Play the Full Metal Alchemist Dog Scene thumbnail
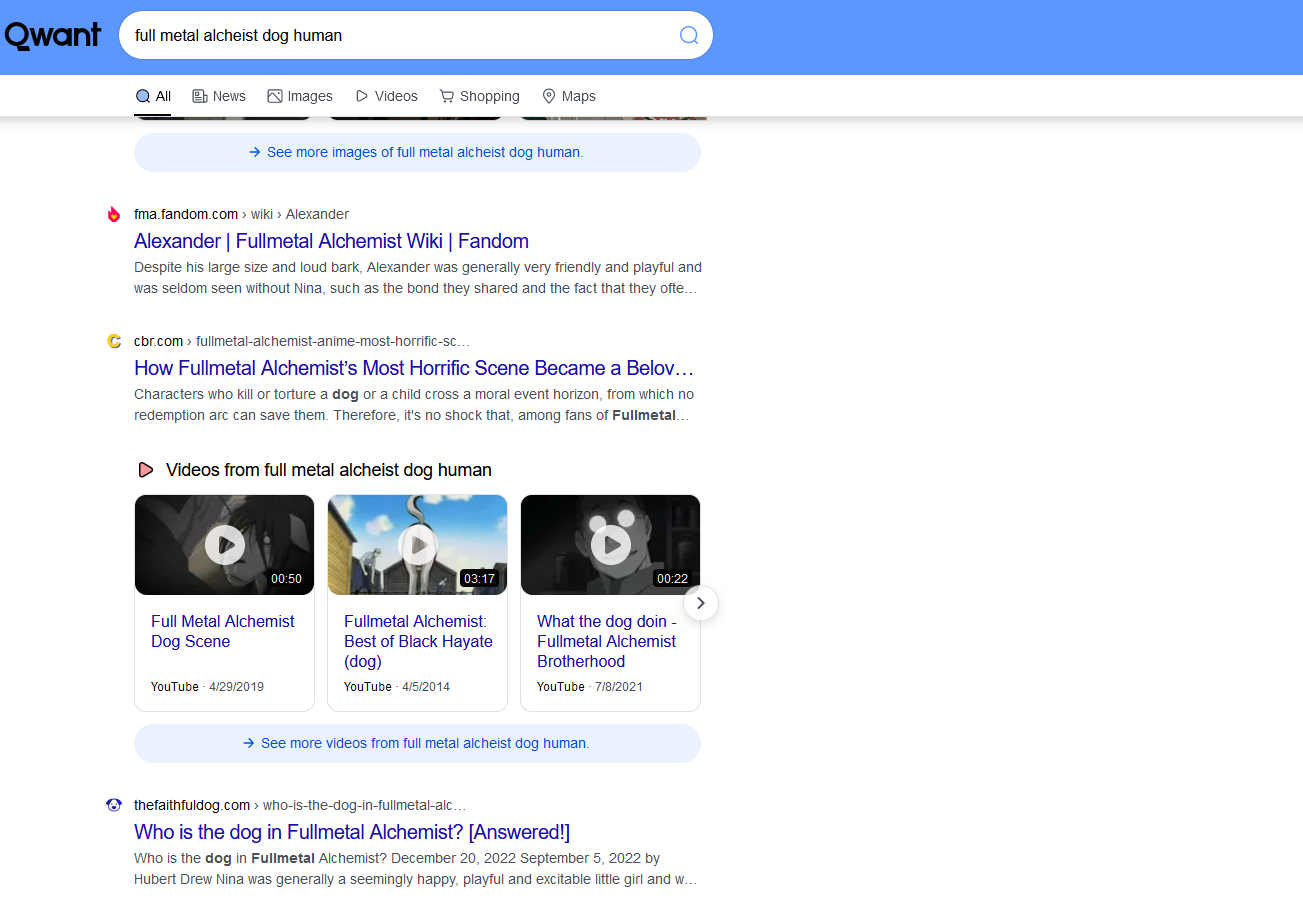Viewport: 1303px width, 902px height. [225, 545]
